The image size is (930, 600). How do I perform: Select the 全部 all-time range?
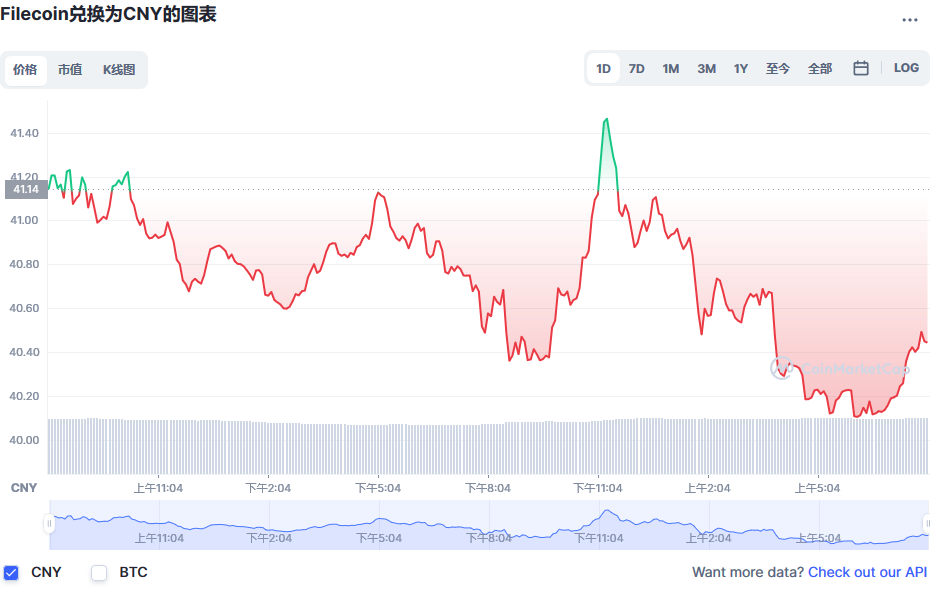point(820,69)
